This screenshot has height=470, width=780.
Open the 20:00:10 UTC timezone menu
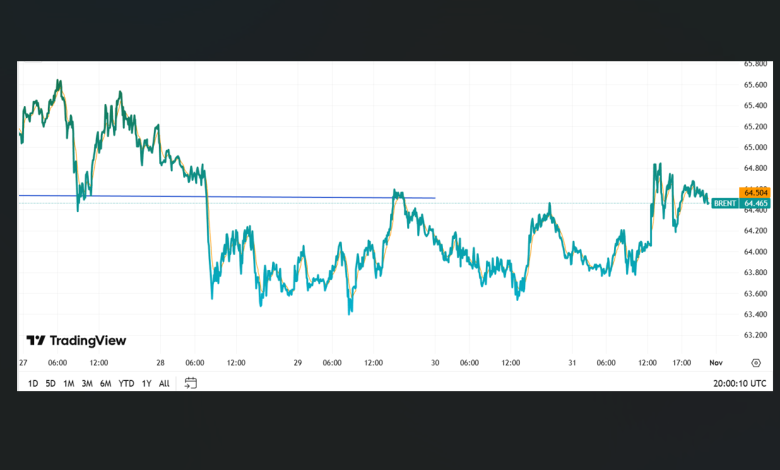(741, 383)
